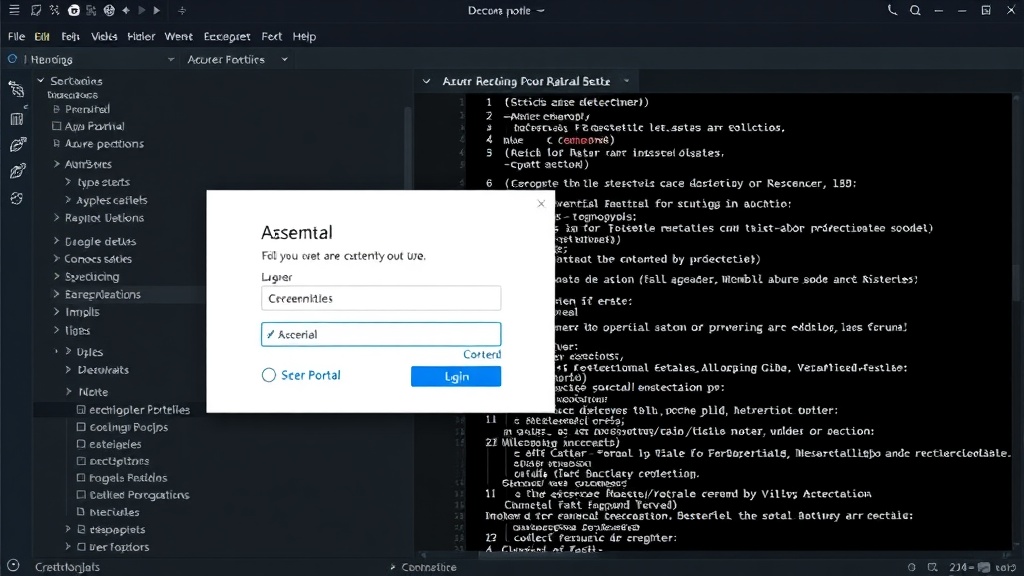1024x576 pixels.
Task: Toggle the checkbox for ecchiopler Portelies
Action: point(81,409)
